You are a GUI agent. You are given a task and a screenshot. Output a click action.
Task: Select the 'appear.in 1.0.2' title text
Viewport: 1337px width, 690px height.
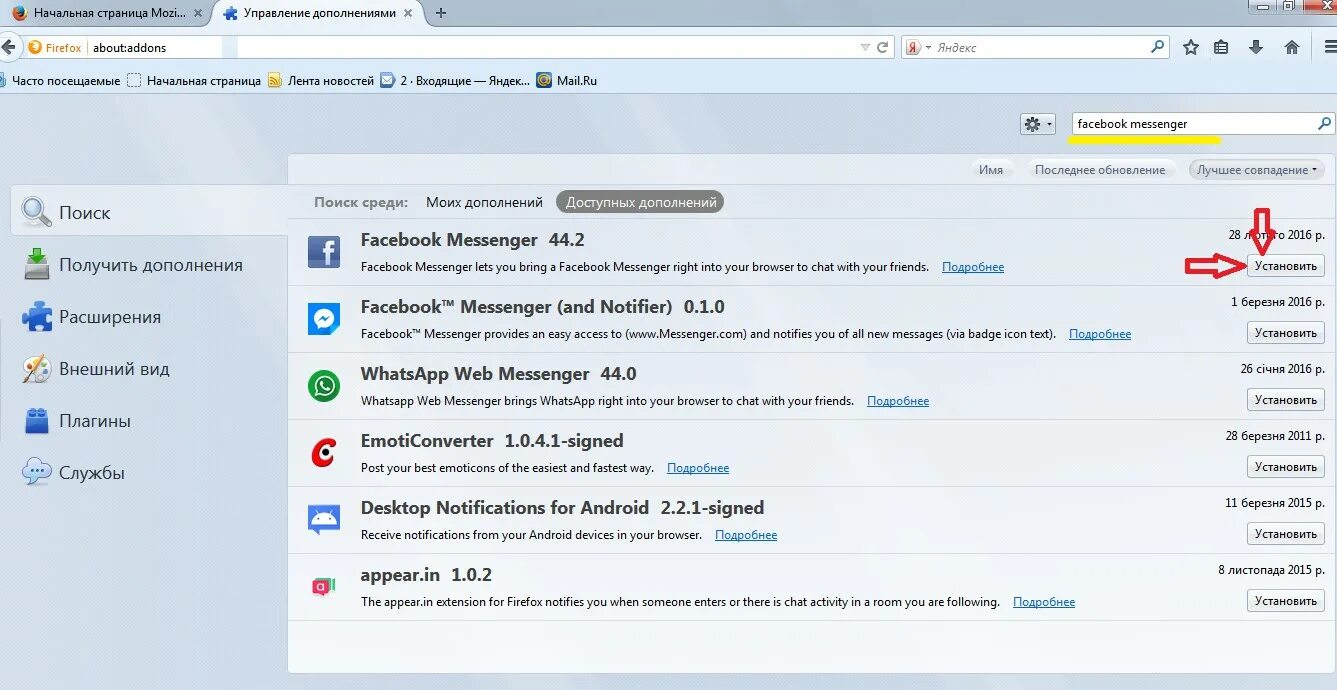(x=426, y=575)
